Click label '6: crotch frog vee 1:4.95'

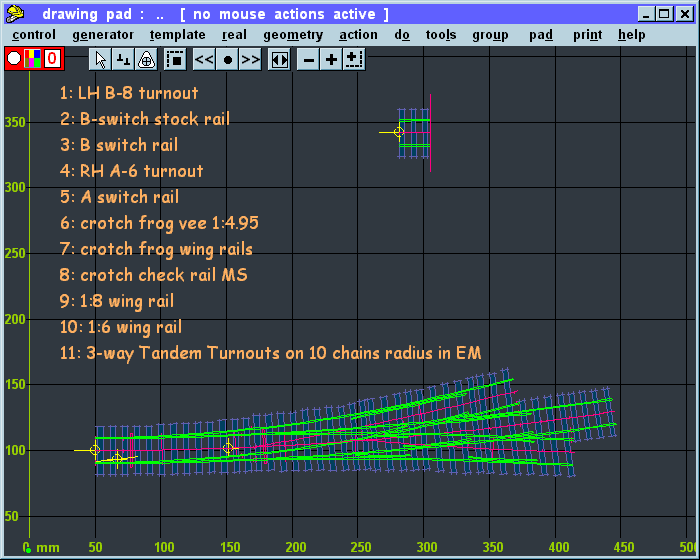(159, 223)
